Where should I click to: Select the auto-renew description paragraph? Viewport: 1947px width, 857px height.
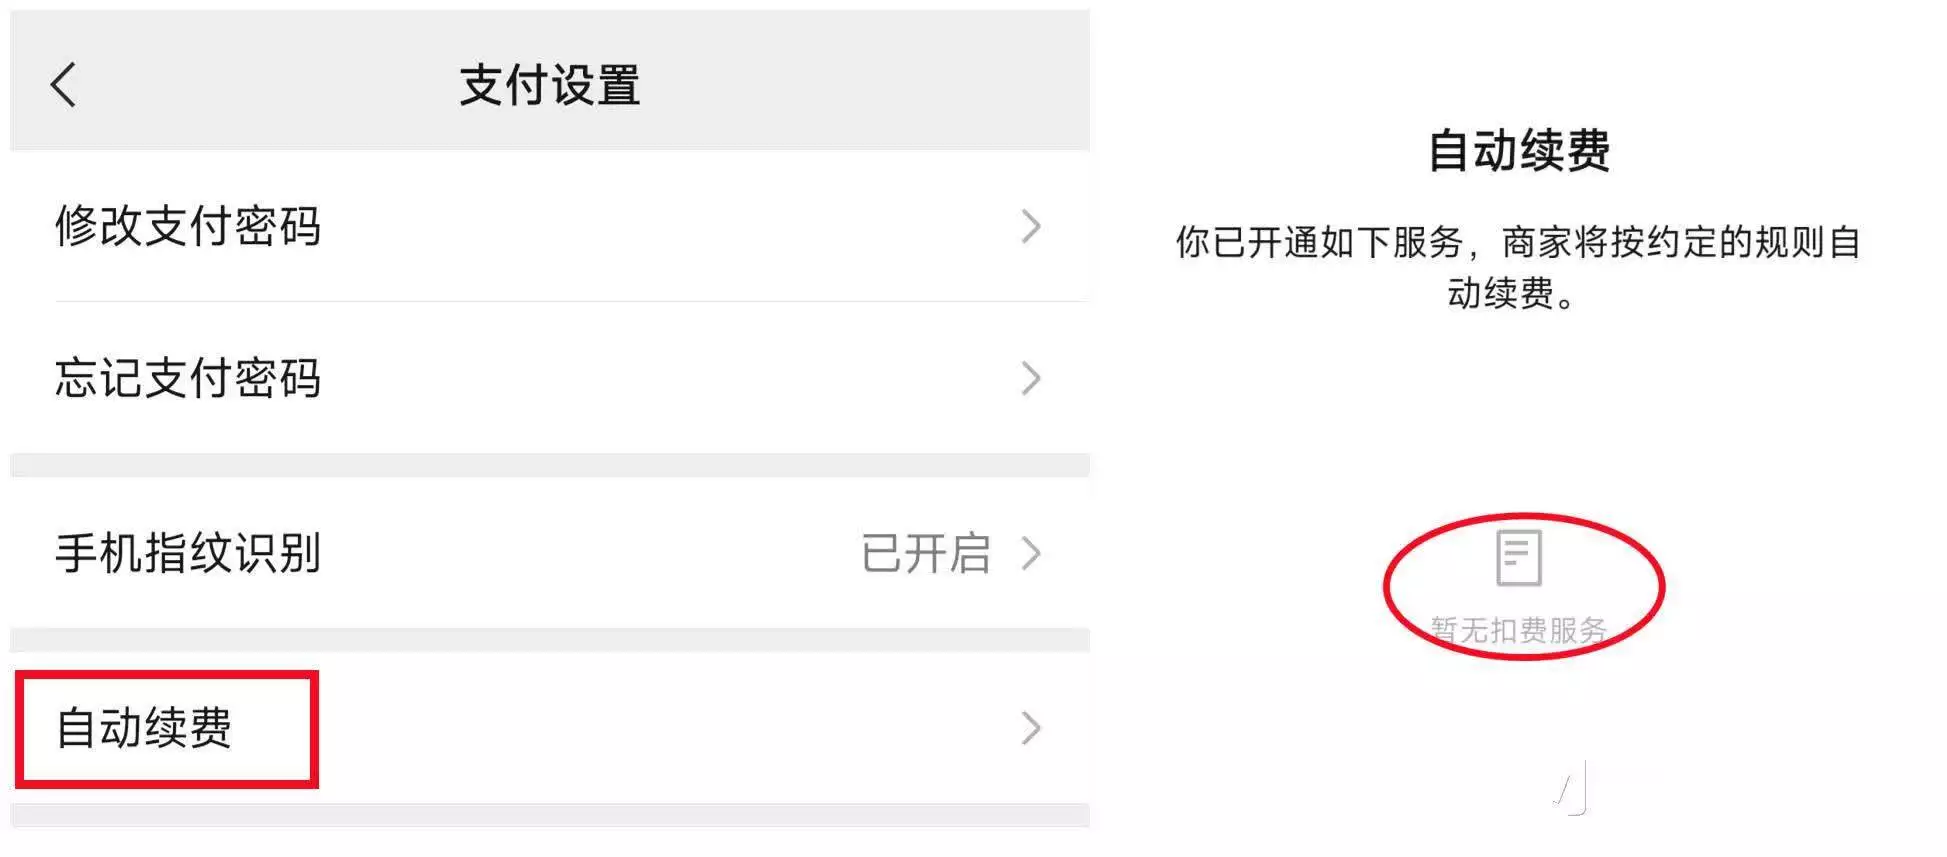coord(1518,267)
